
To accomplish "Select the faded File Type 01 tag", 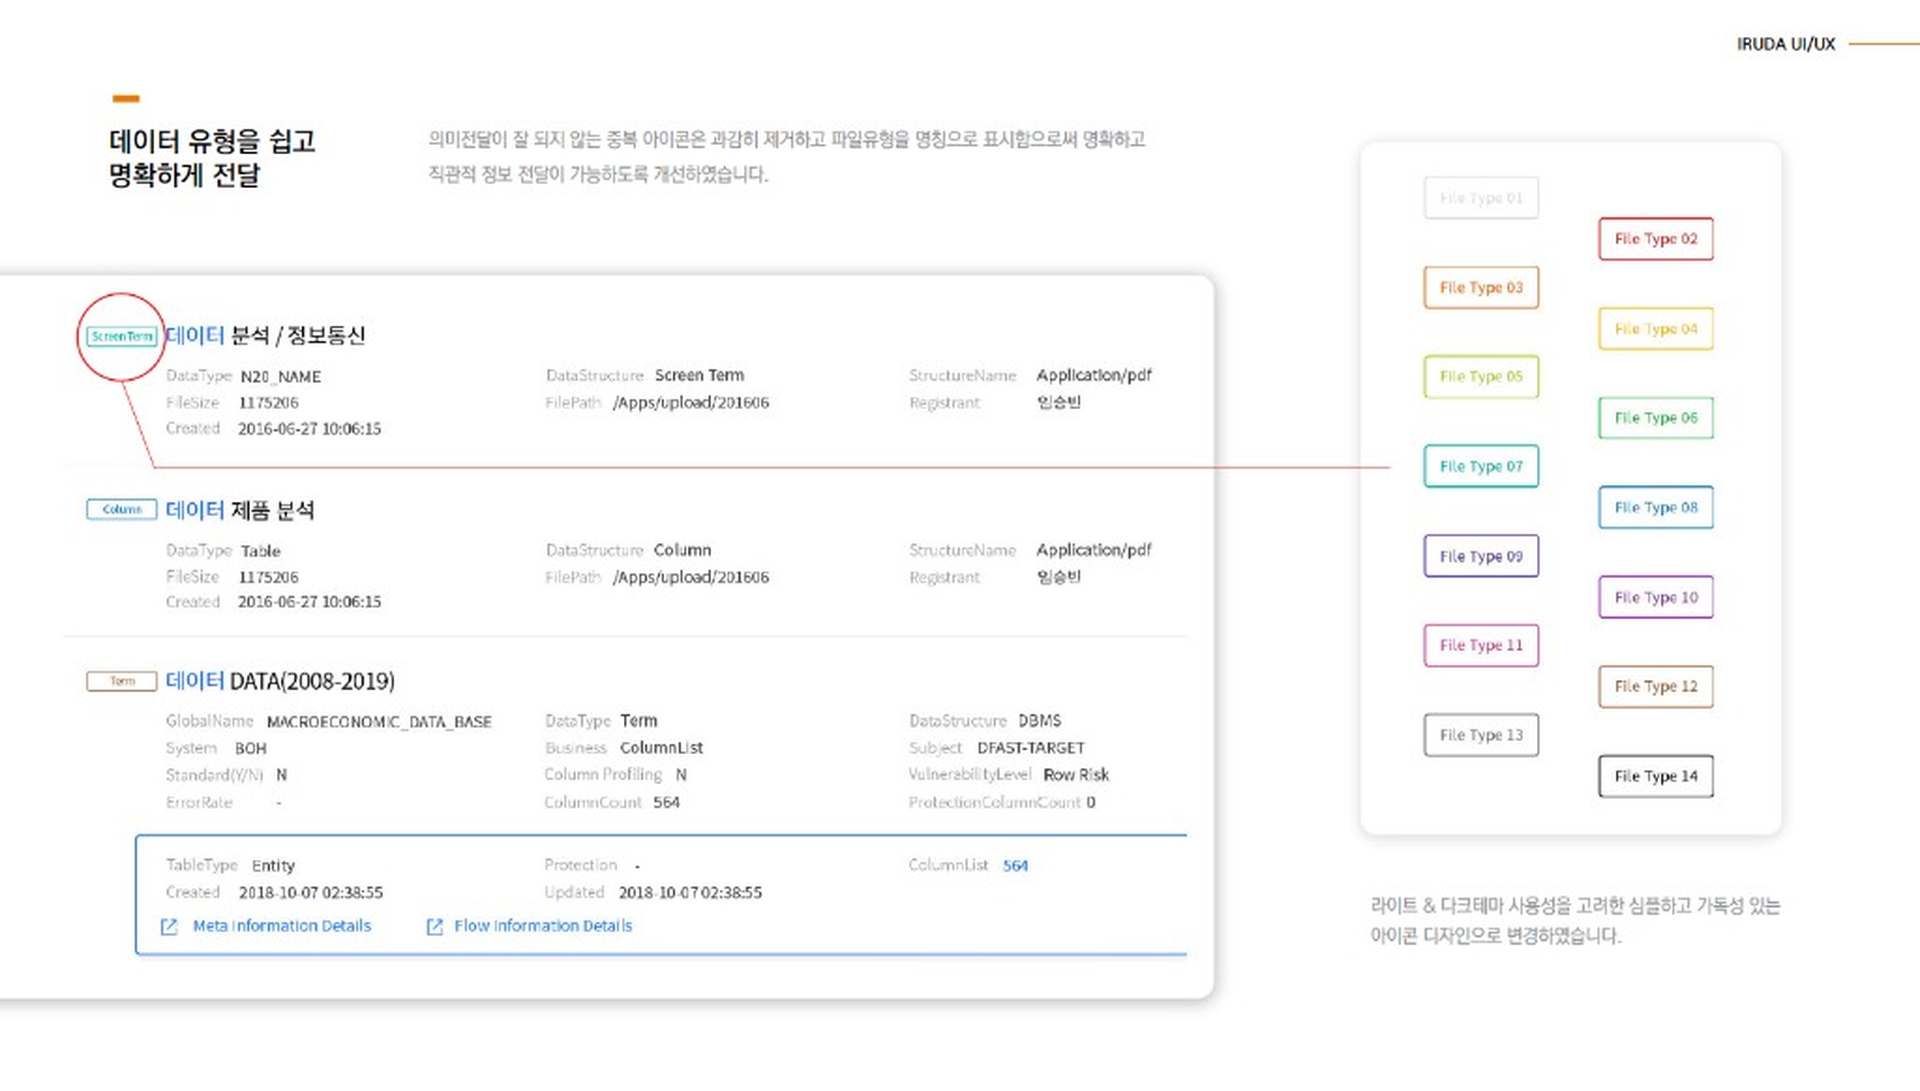I will pos(1481,198).
